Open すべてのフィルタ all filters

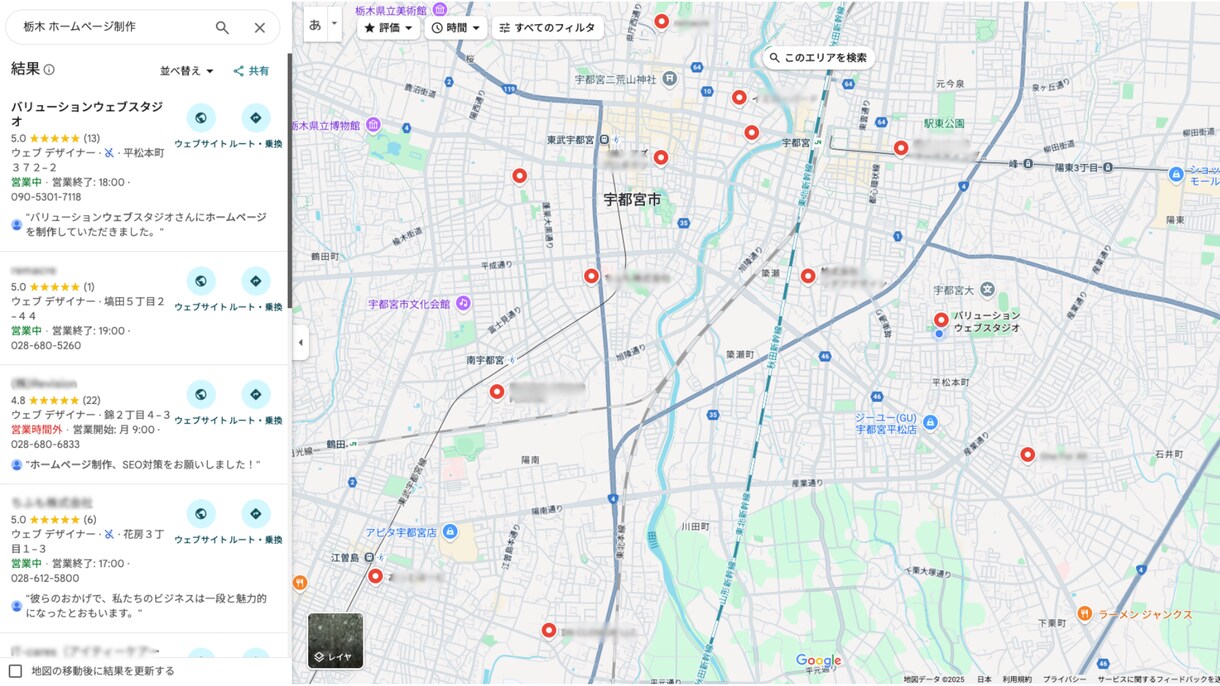(547, 28)
